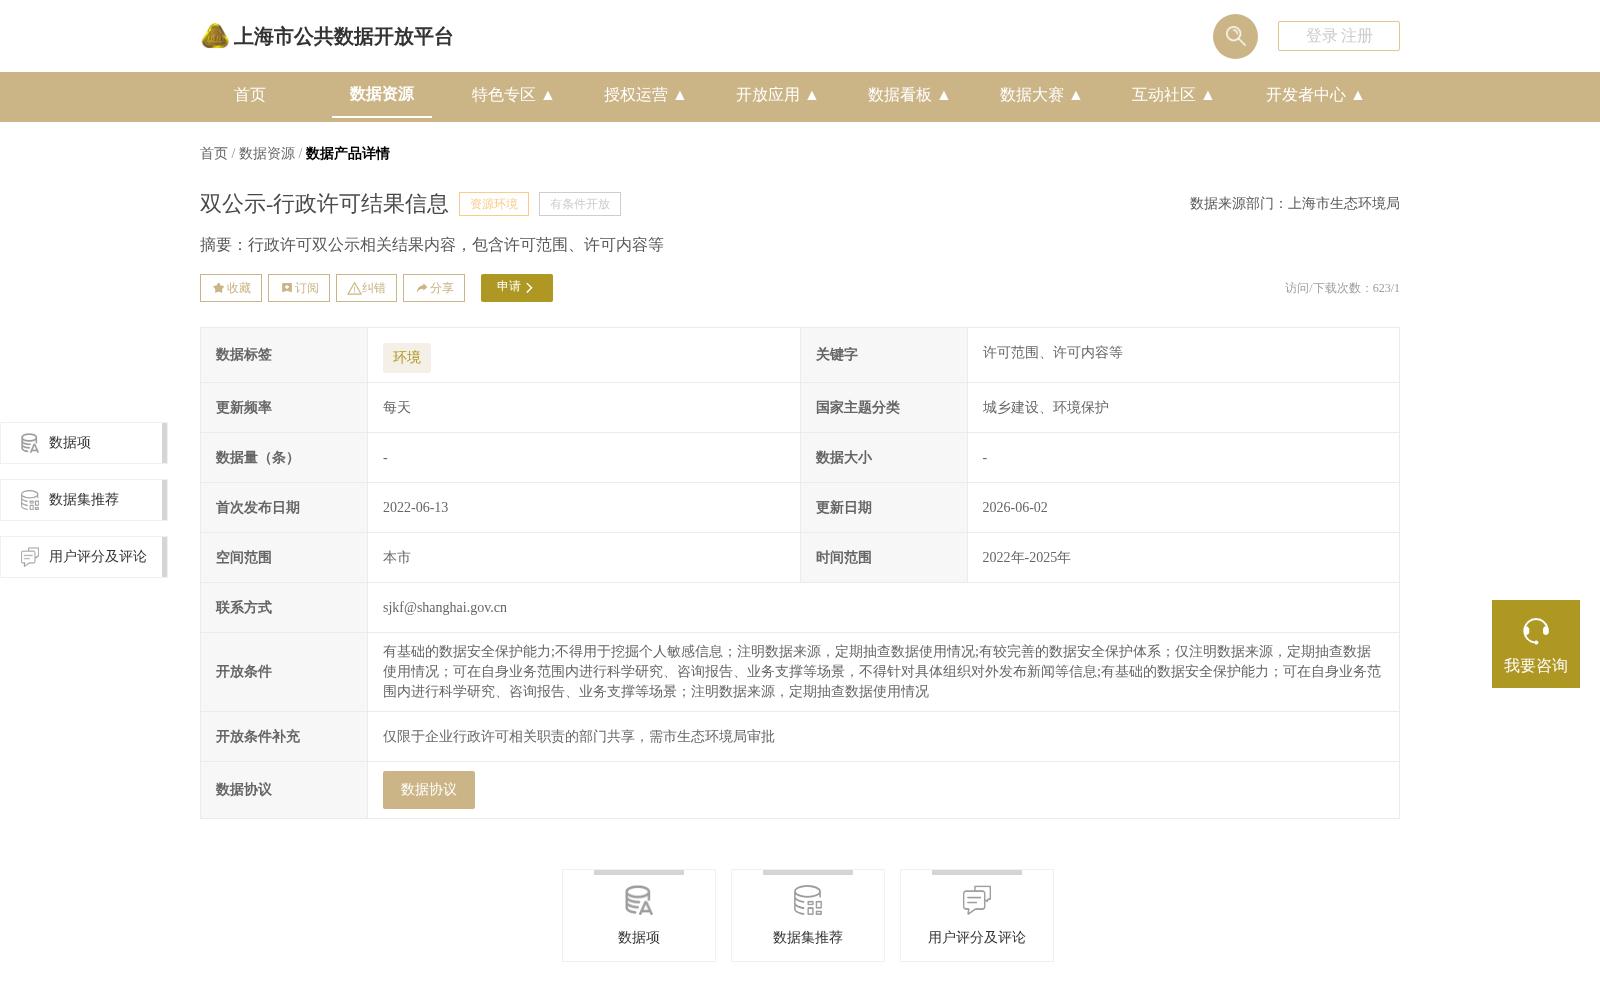Go to 首页 in navigation bar

click(250, 95)
